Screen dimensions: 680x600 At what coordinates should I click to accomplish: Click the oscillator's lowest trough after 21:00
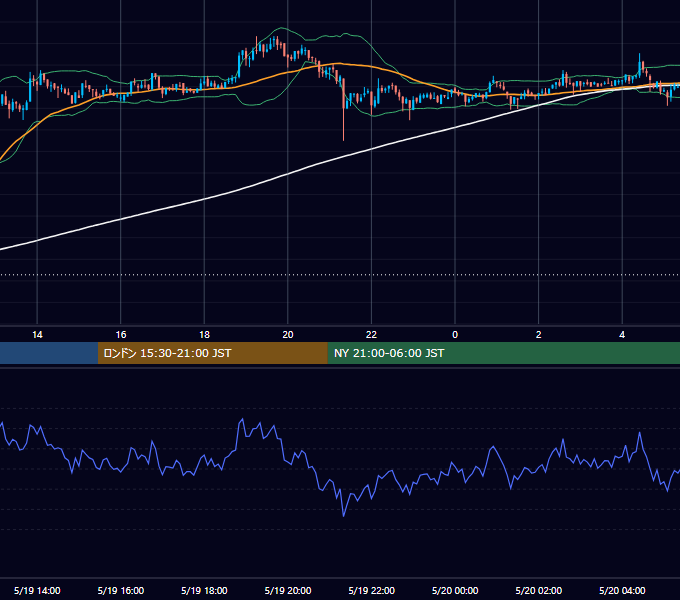(x=343, y=515)
